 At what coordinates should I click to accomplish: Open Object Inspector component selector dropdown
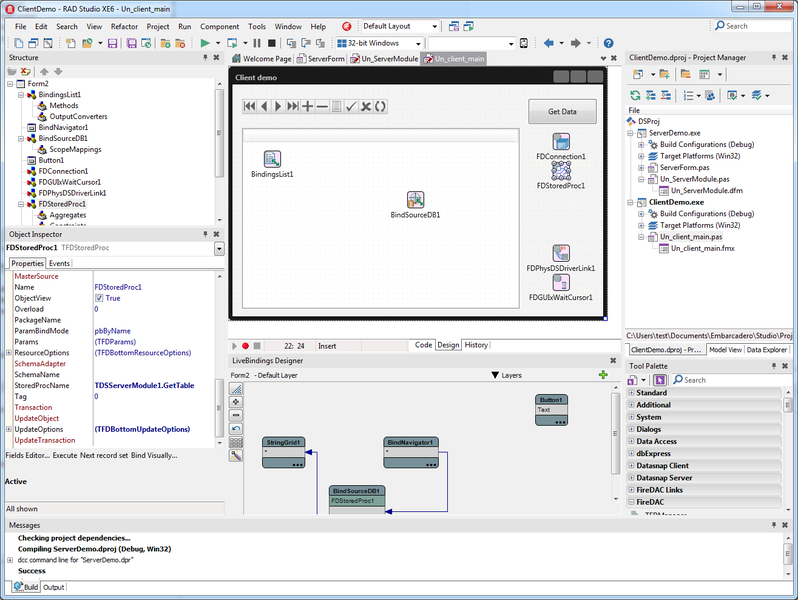219,248
